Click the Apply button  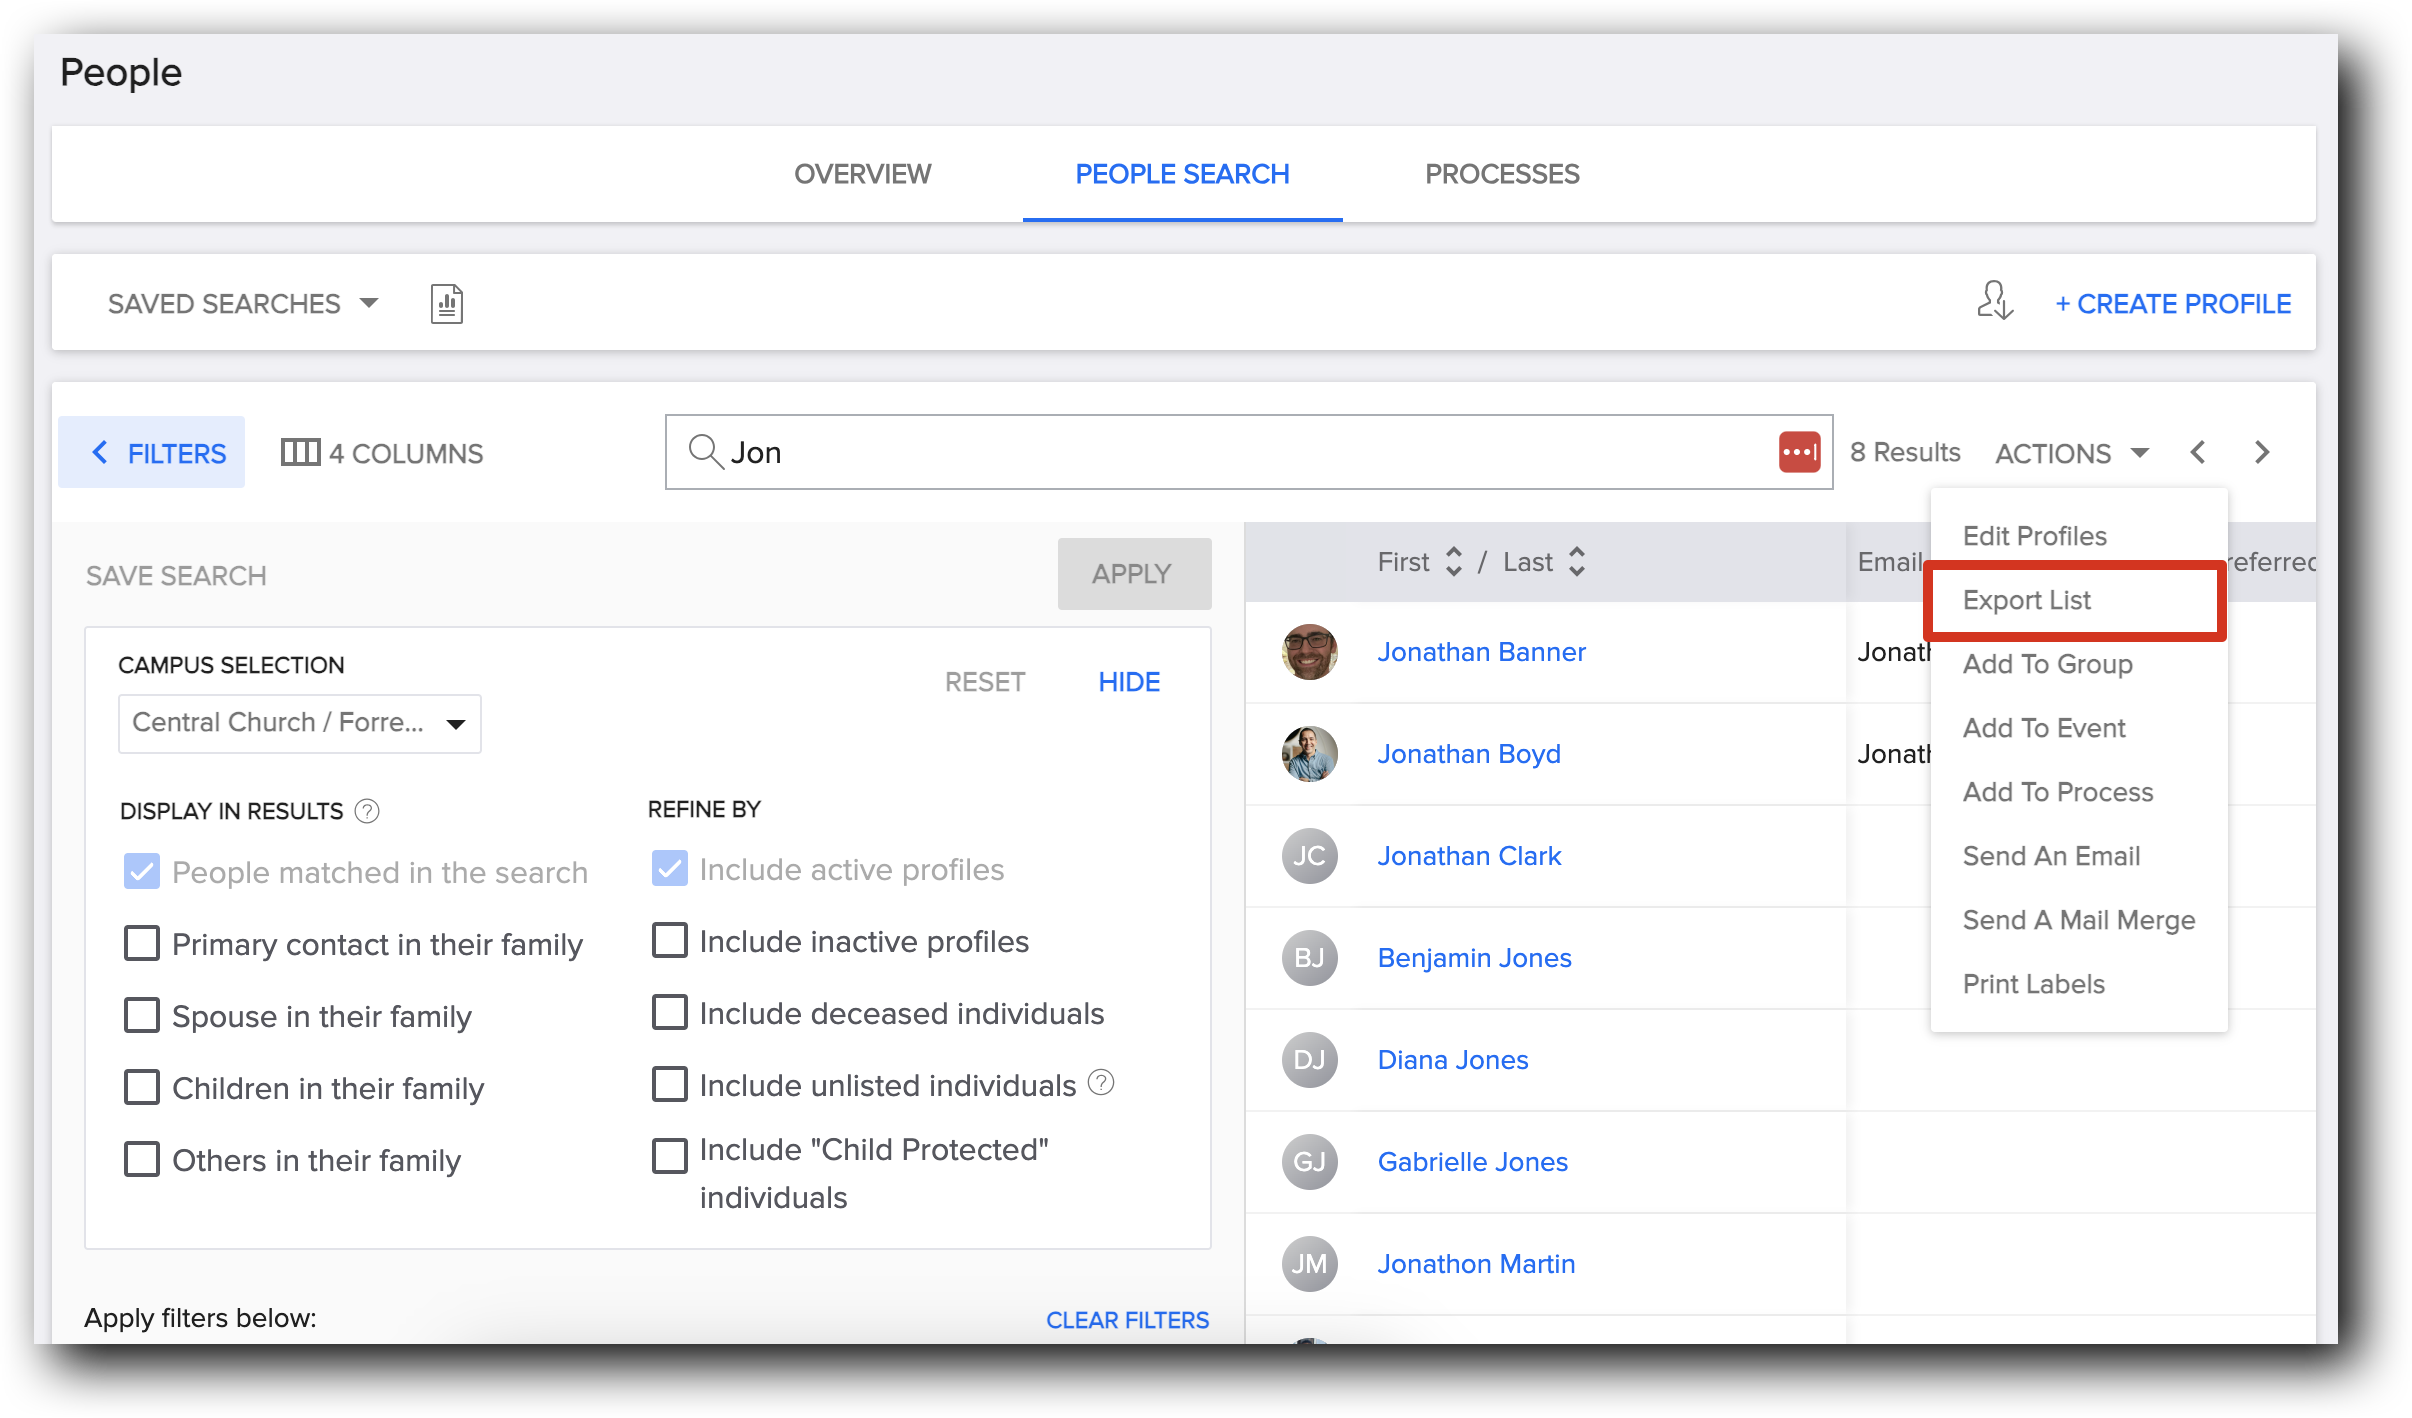coord(1133,573)
